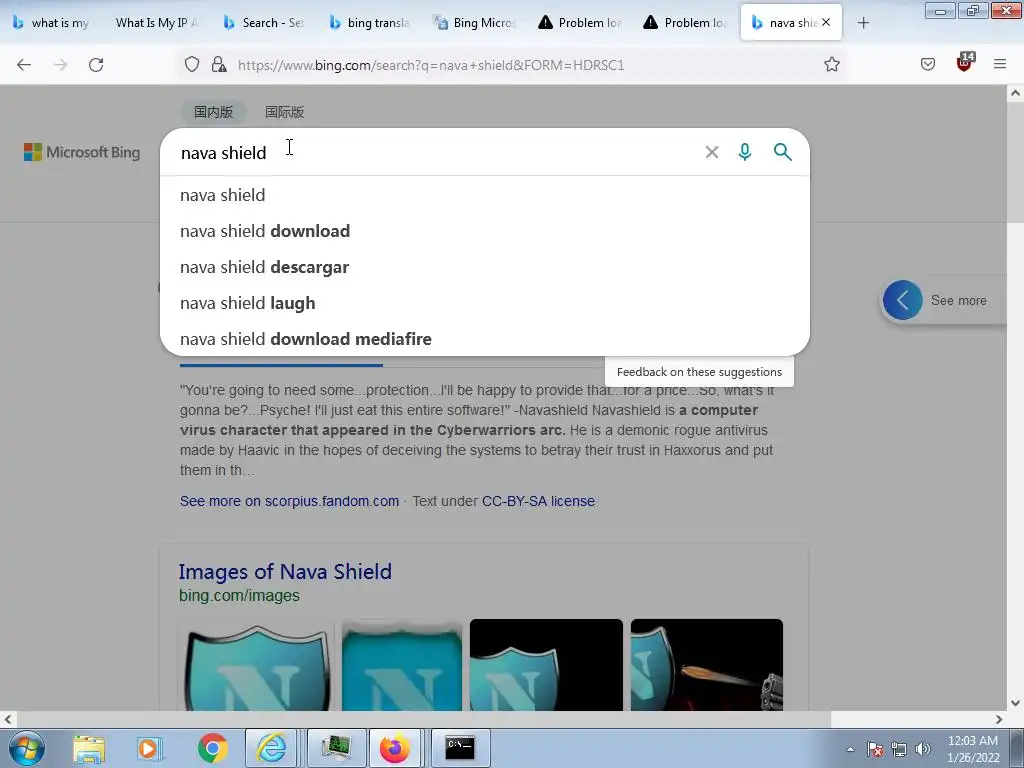Image resolution: width=1024 pixels, height=768 pixels.
Task: Save page with the Pocket icon
Action: click(x=927, y=64)
